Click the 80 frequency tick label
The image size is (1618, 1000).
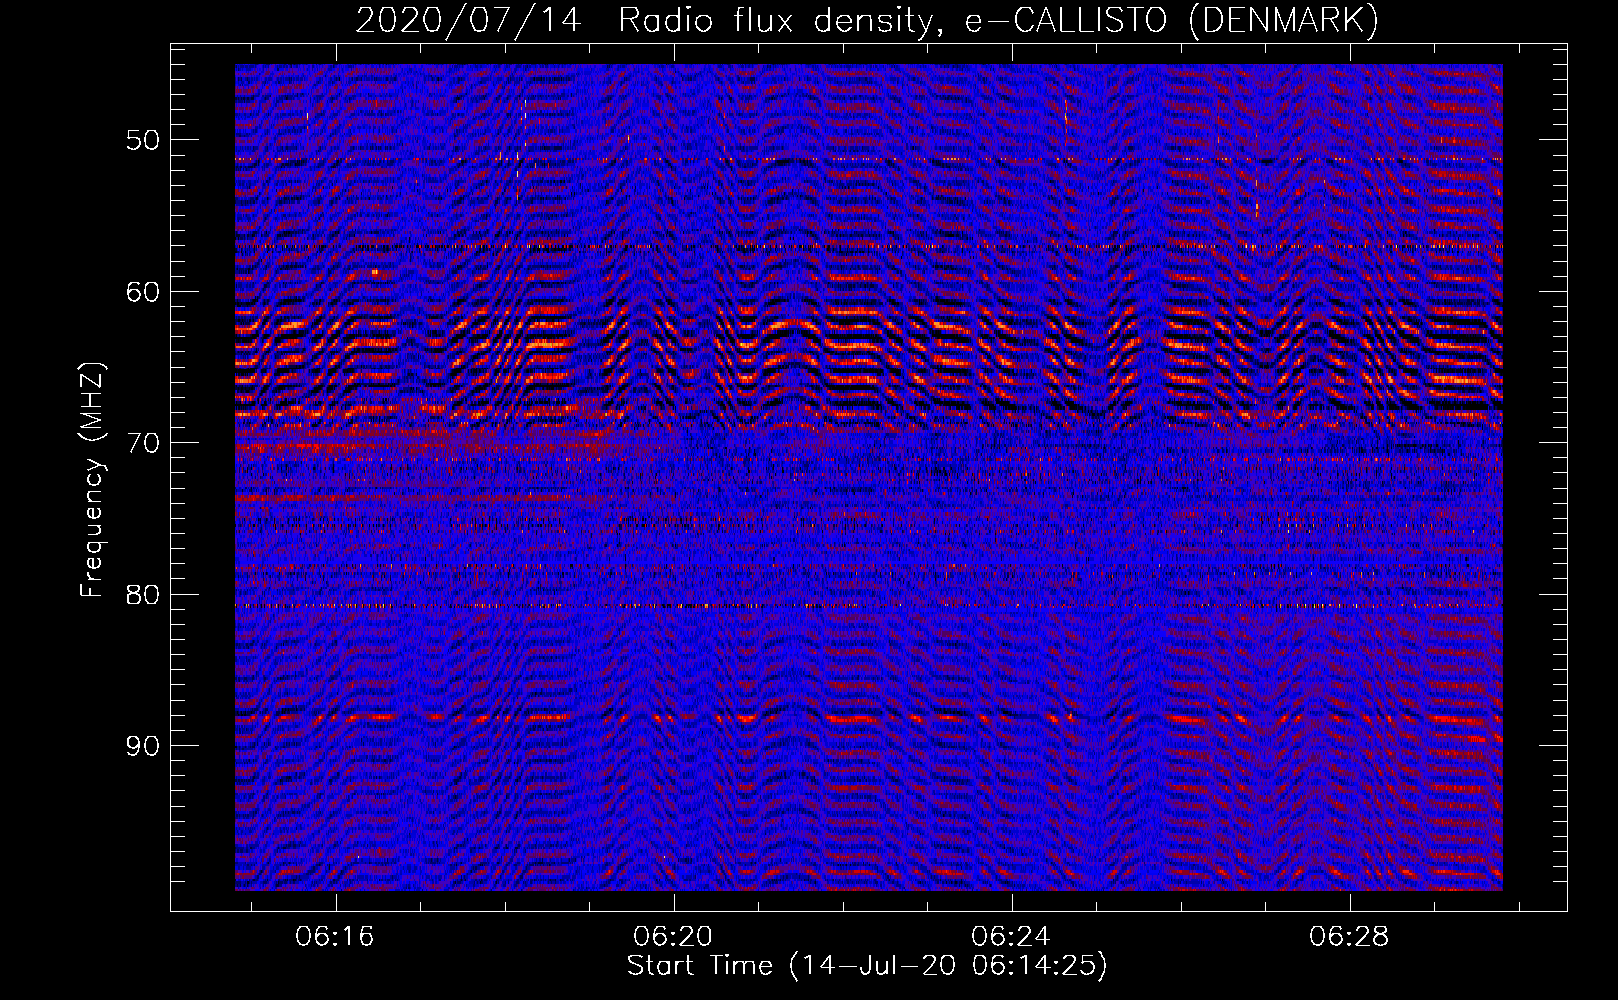pos(142,595)
